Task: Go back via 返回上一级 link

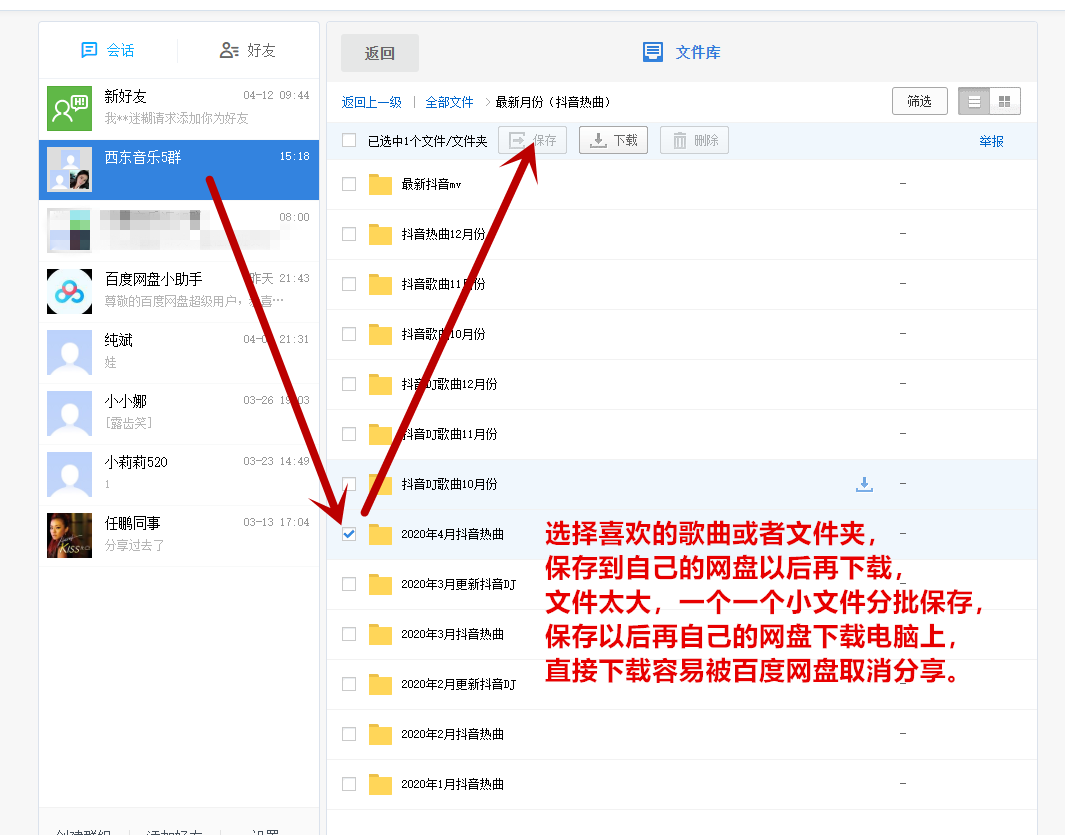Action: coord(372,102)
